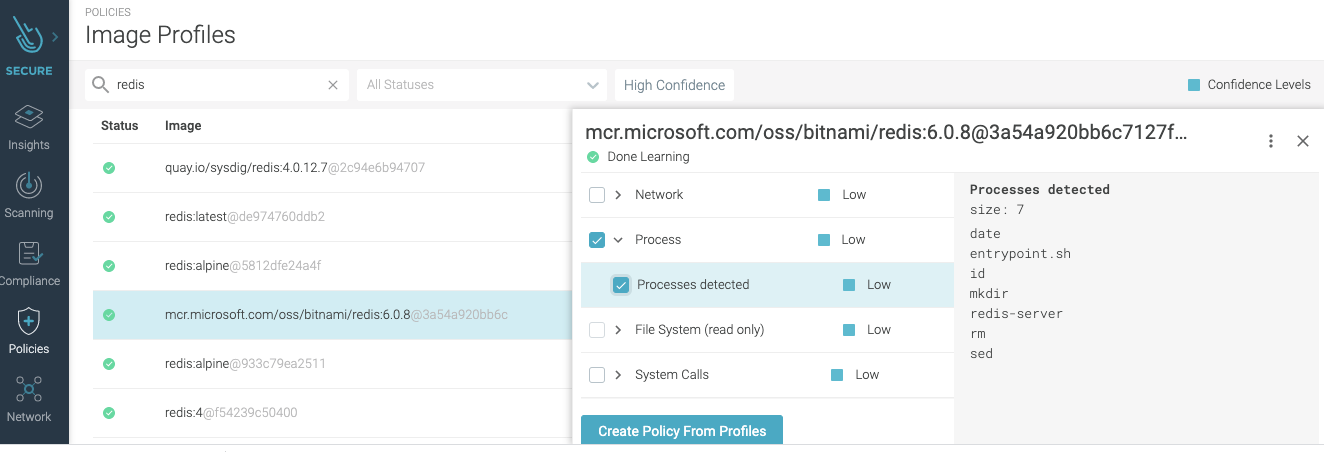Click the High Confidence filter button
Image resolution: width=1324 pixels, height=452 pixels.
pos(674,85)
